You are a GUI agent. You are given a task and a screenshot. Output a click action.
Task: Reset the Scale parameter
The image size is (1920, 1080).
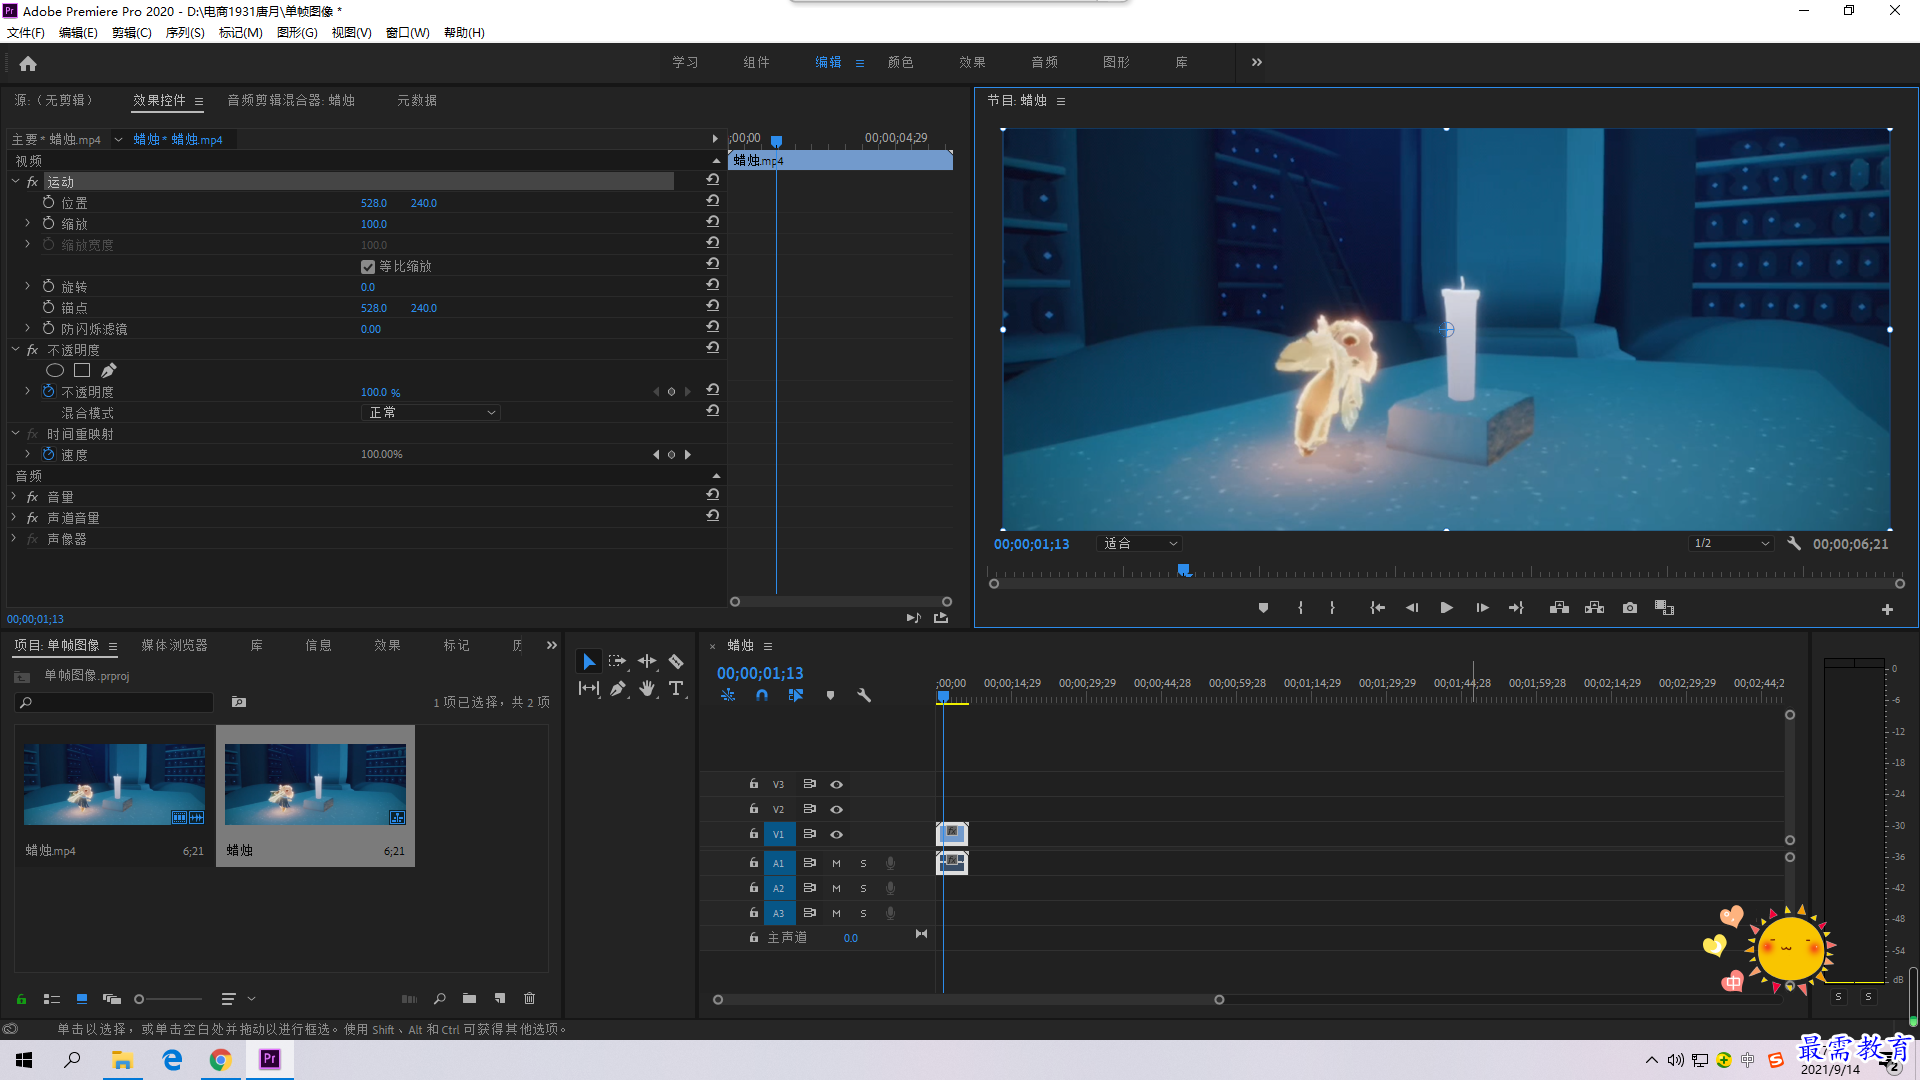click(713, 222)
